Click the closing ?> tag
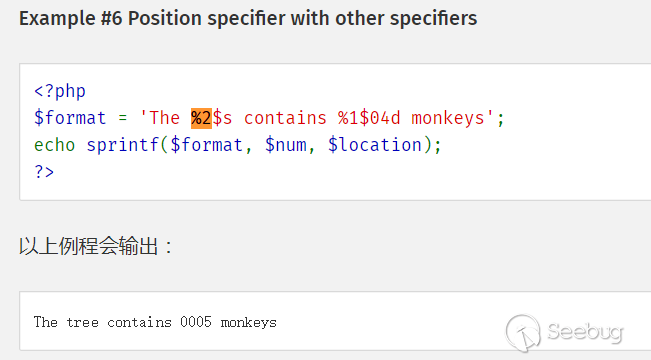The image size is (651, 360). click(x=44, y=171)
